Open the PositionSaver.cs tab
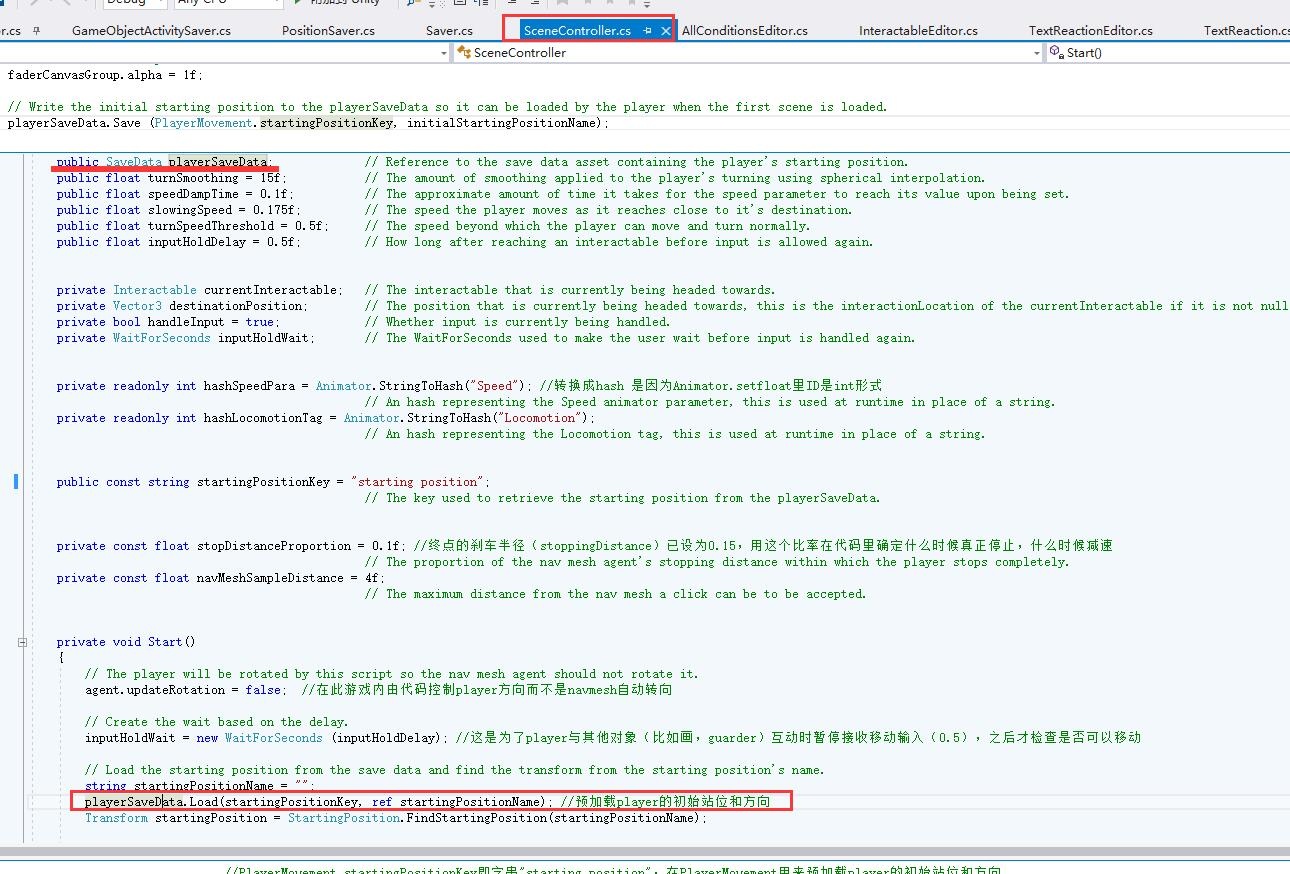This screenshot has height=874, width=1290. click(x=328, y=31)
